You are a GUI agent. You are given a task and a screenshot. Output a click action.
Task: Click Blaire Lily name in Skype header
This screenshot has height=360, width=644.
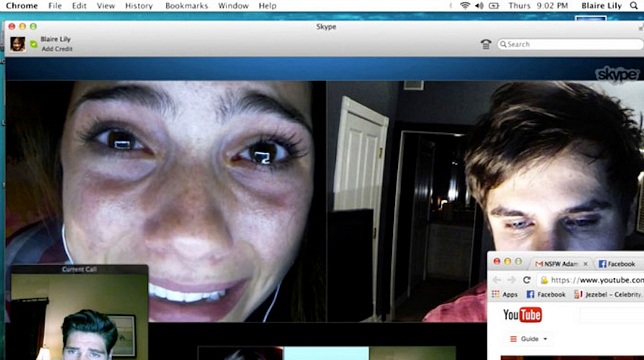(x=55, y=39)
